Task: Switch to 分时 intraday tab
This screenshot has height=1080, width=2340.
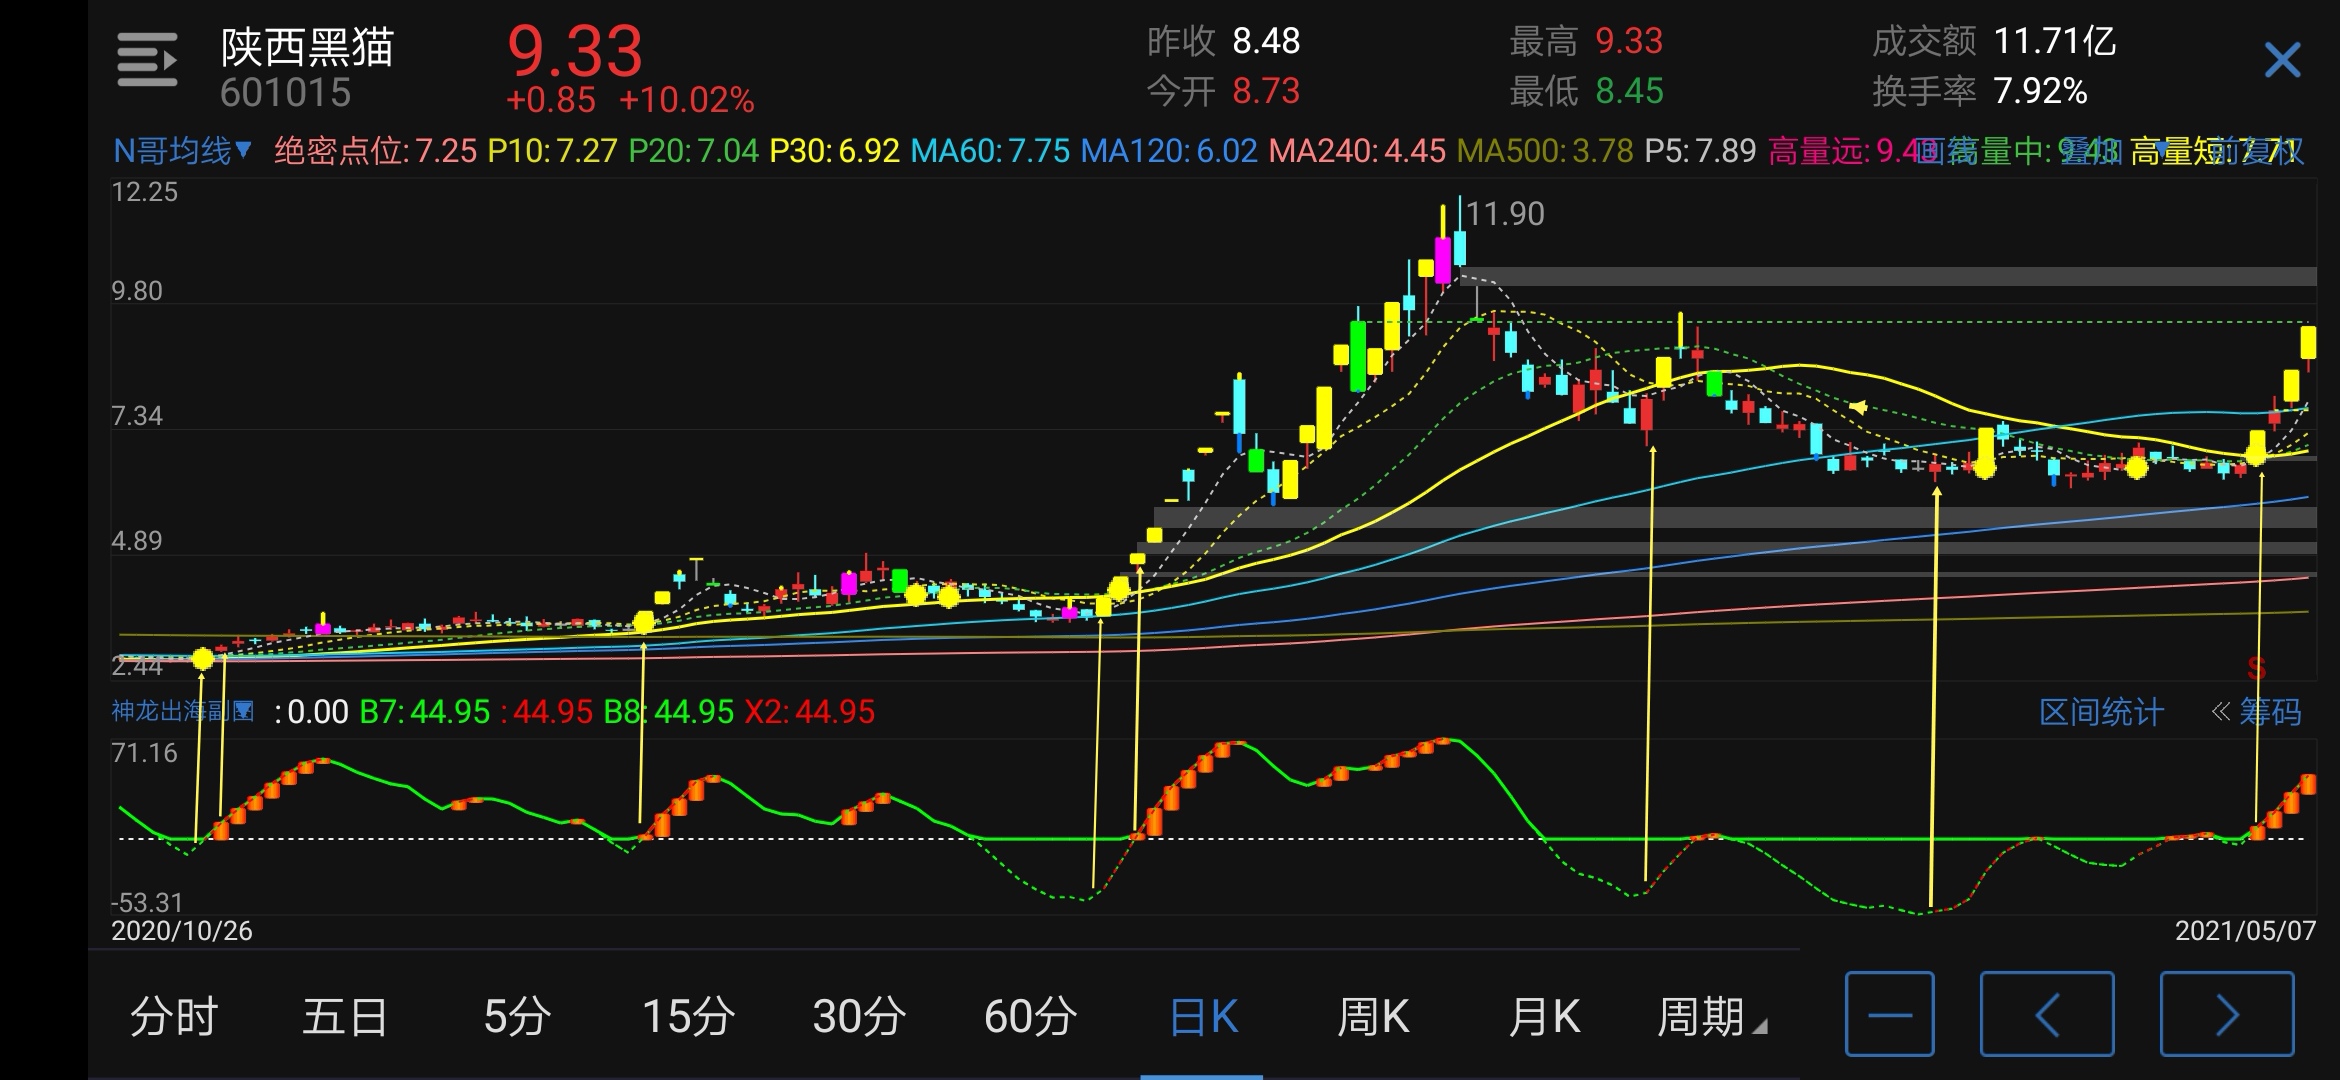Action: coord(174,1017)
